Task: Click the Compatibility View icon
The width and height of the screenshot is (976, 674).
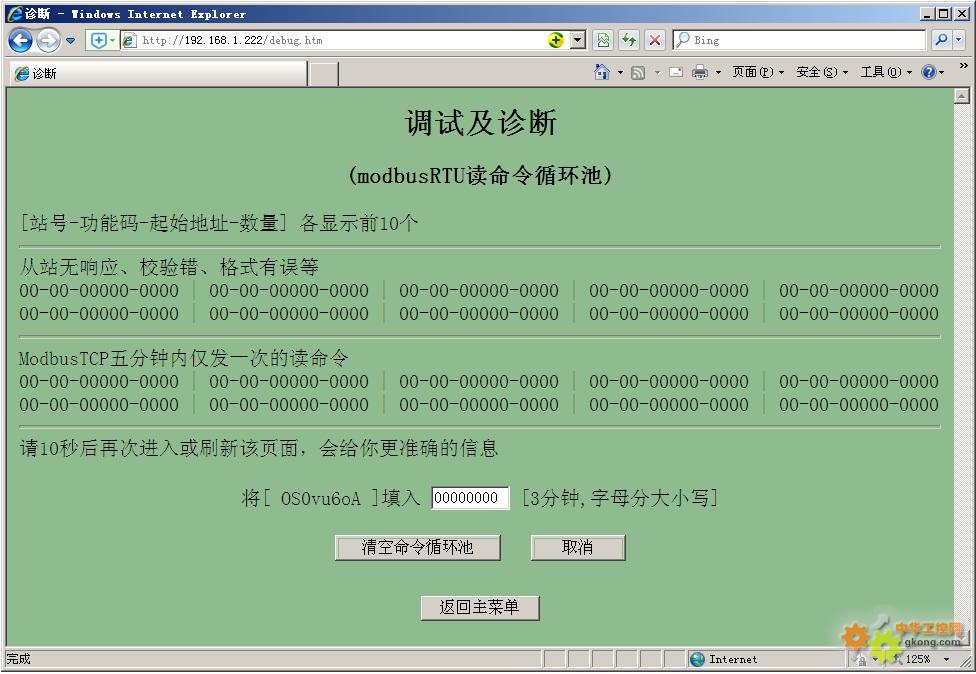Action: click(x=603, y=40)
